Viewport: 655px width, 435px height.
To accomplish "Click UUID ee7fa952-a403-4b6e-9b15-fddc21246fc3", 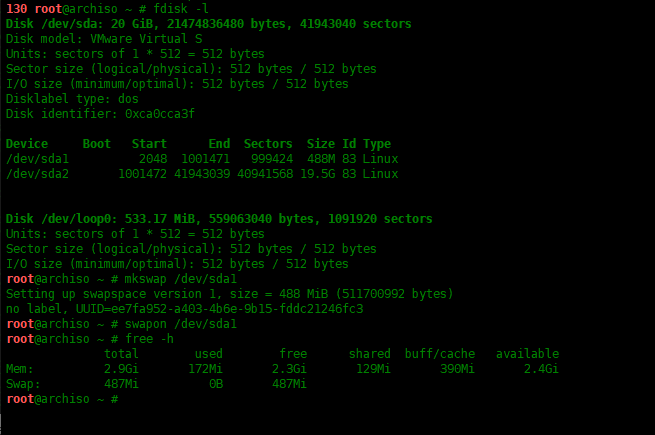I will (x=237, y=309).
